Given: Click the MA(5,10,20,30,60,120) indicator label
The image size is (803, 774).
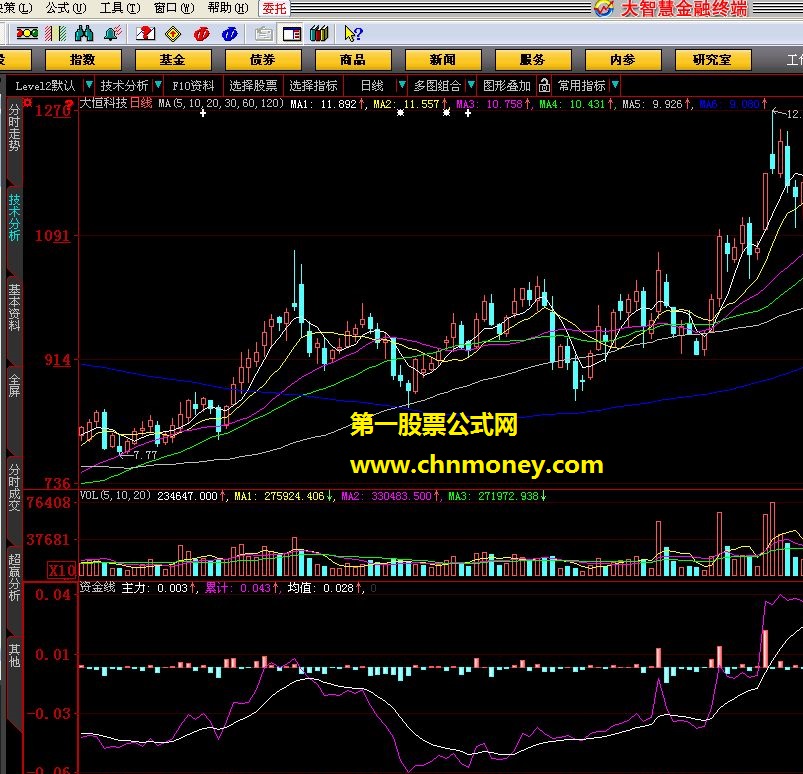Looking at the screenshot, I should (x=221, y=103).
